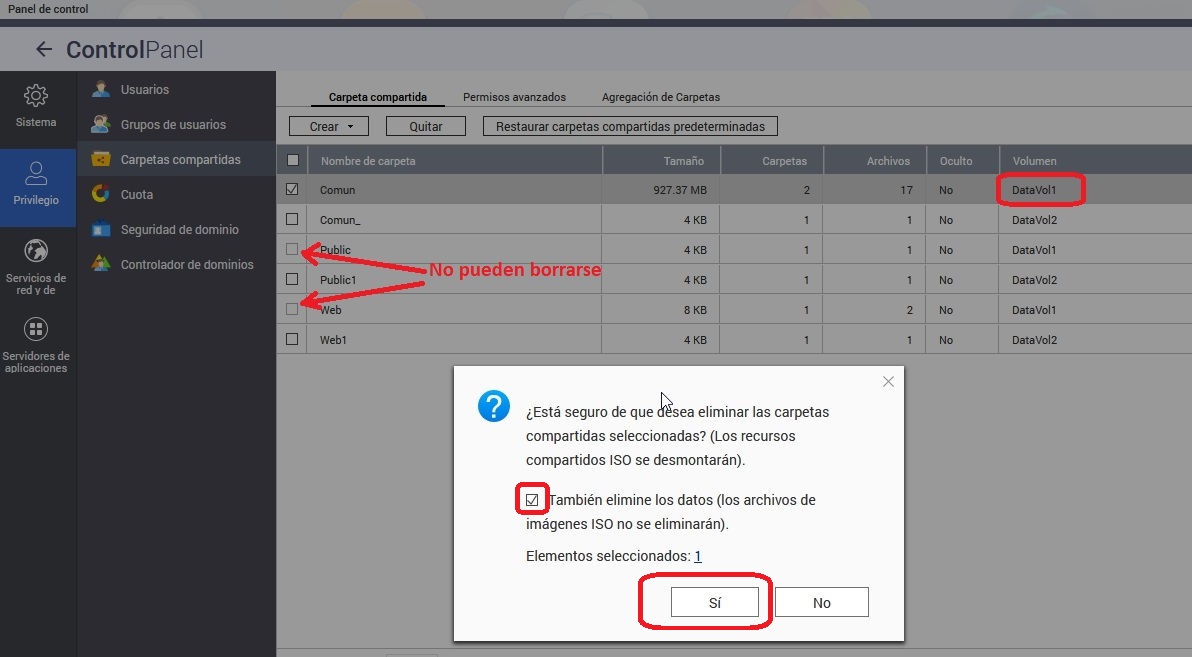
Task: Expand the Crear dropdown button
Action: click(329, 127)
